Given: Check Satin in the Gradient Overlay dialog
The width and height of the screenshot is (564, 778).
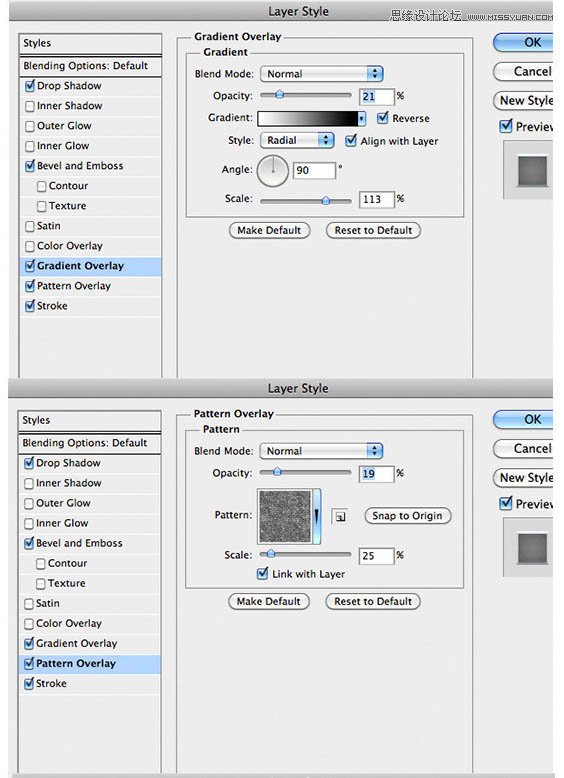Looking at the screenshot, I should click(x=30, y=226).
